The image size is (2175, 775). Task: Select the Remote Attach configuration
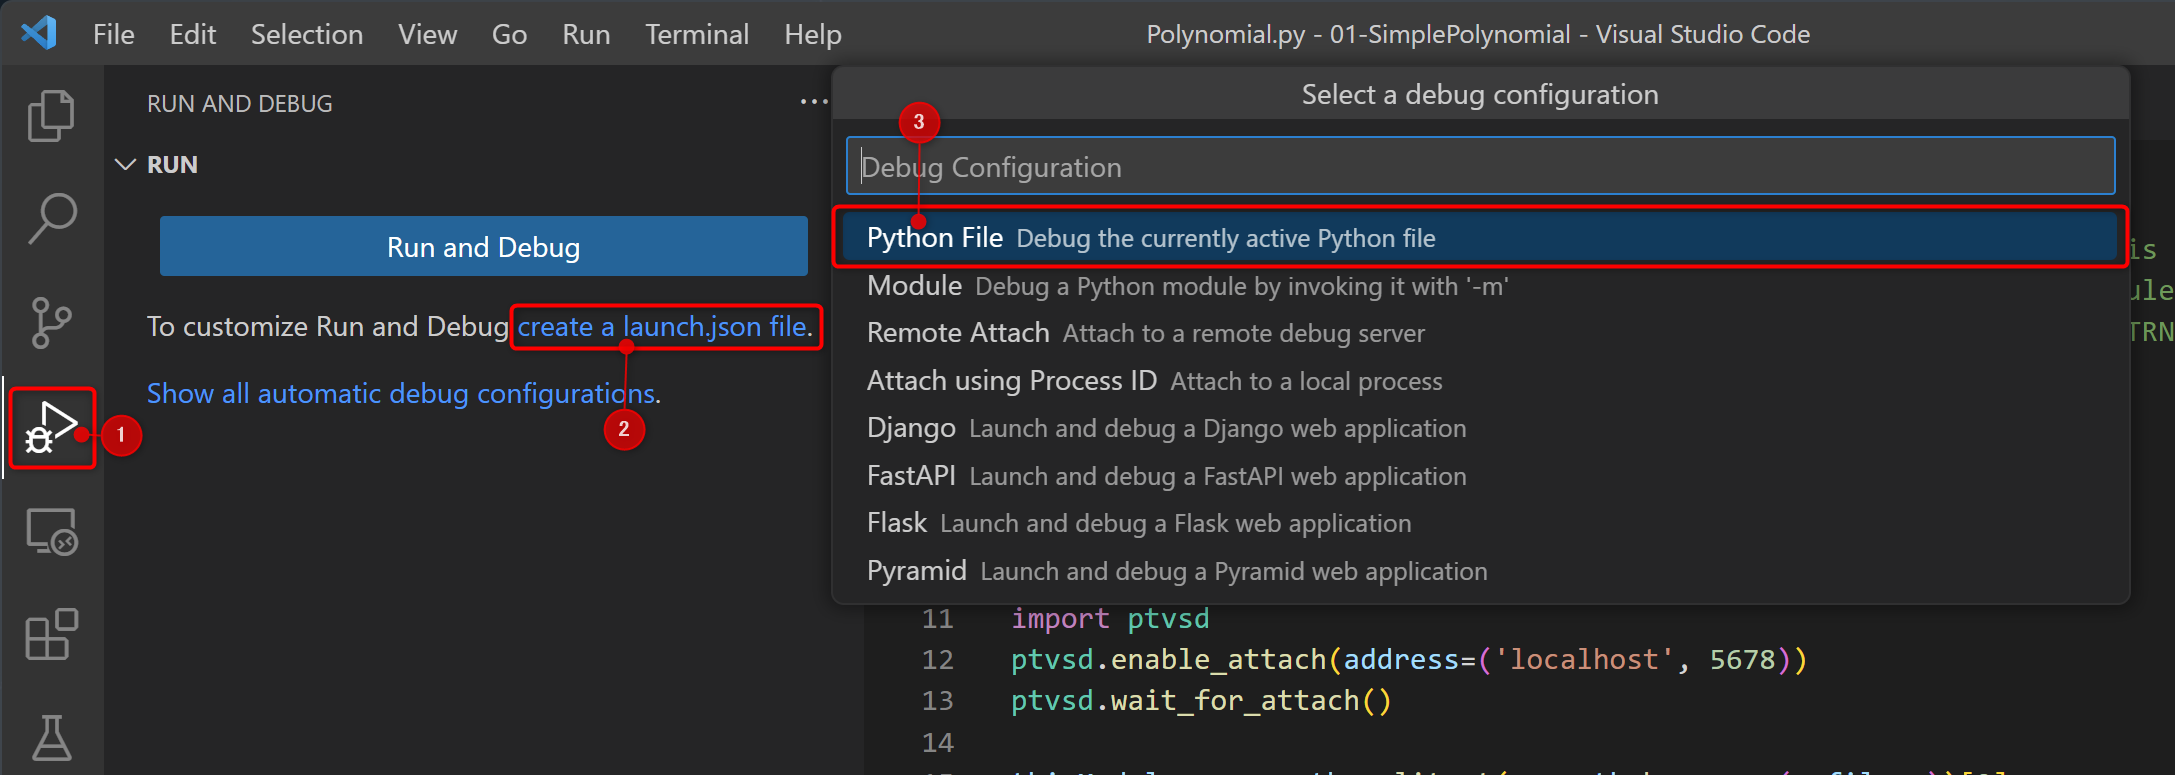tap(1480, 333)
